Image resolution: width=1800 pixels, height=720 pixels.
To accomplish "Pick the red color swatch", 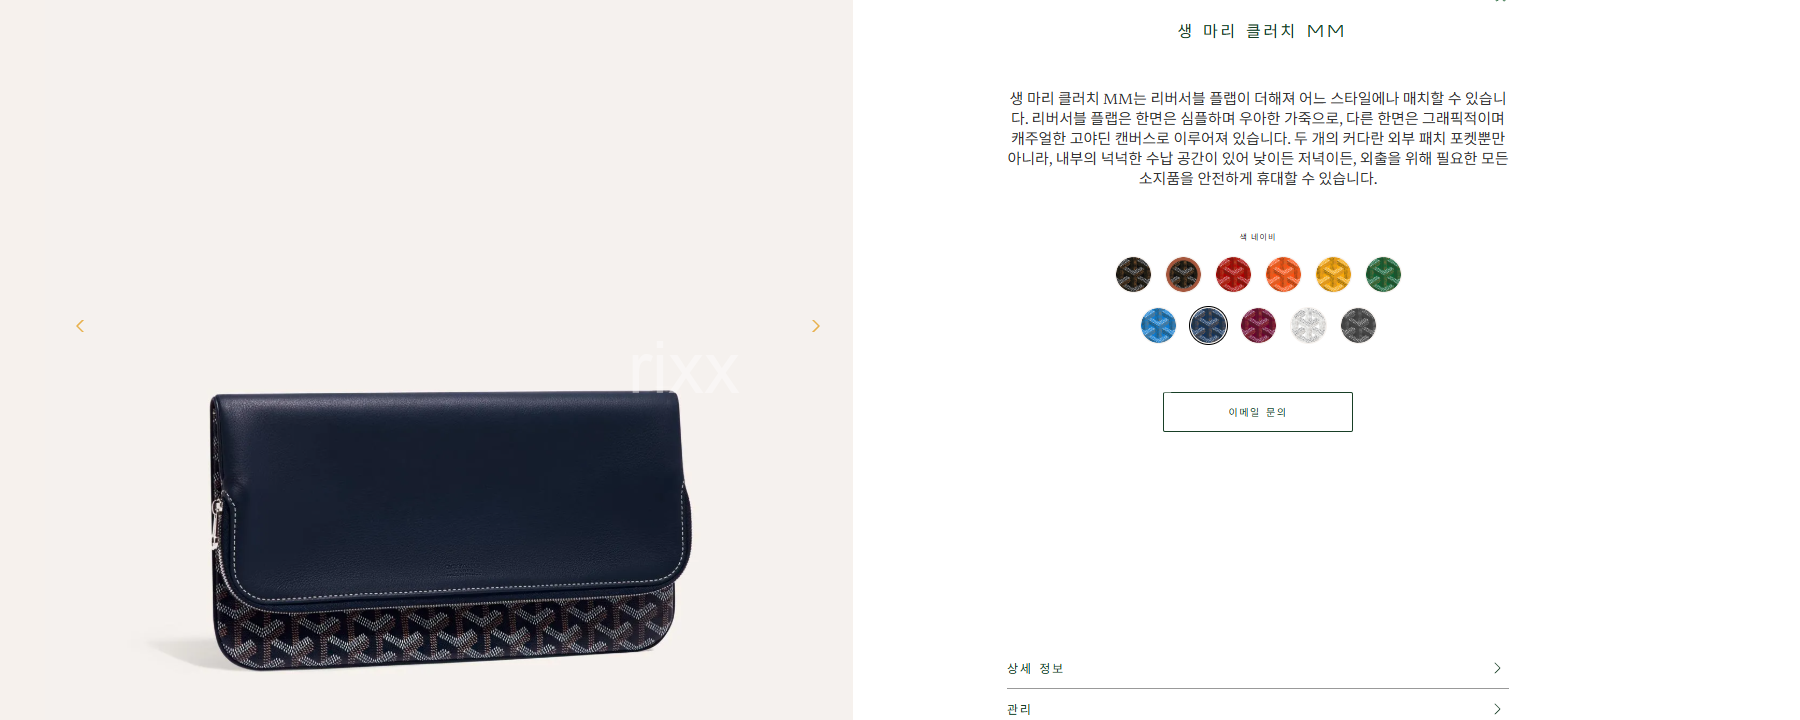I will click(x=1233, y=274).
